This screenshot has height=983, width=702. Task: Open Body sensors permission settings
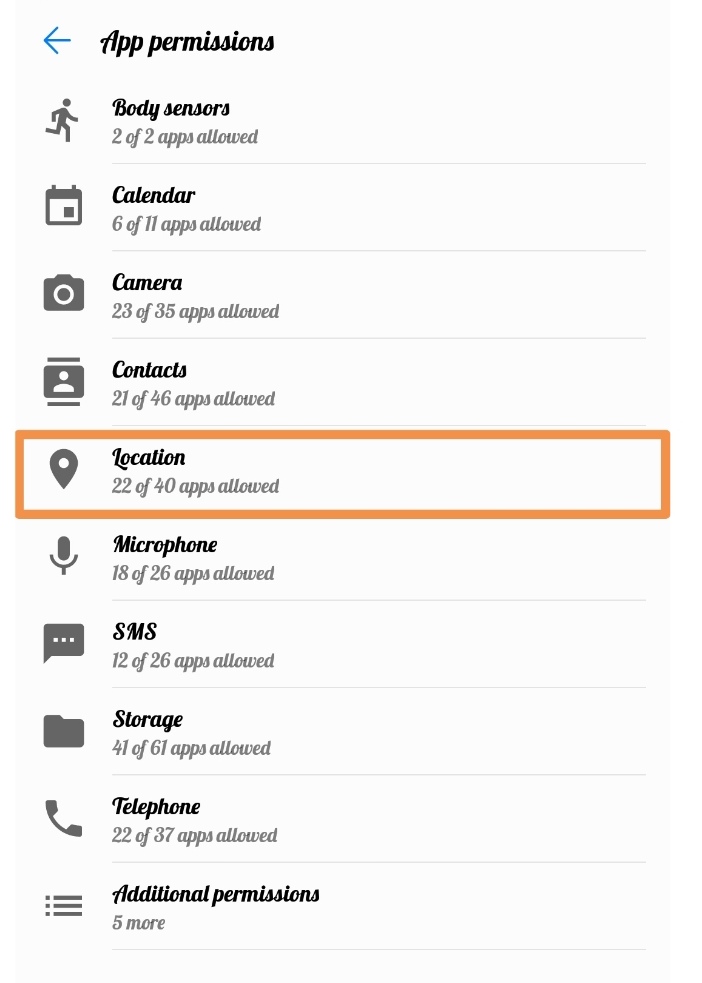pyautogui.click(x=340, y=121)
